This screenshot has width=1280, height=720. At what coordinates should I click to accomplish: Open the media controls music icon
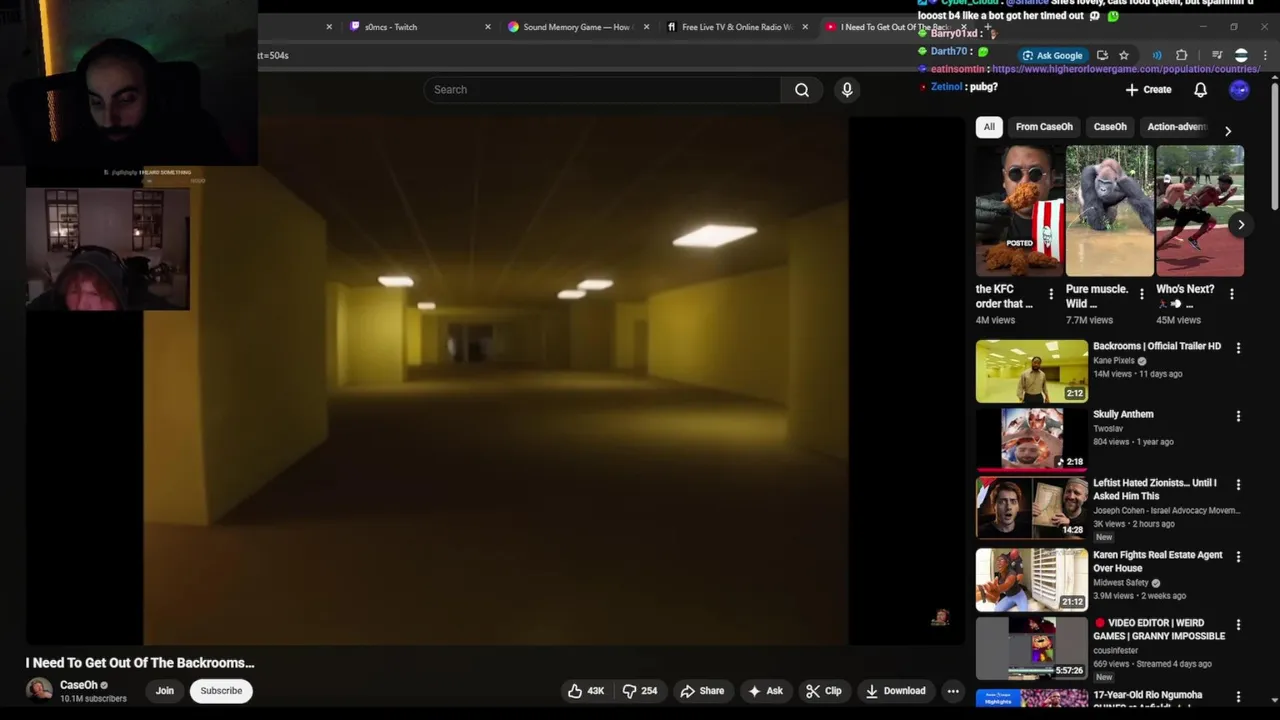pos(1217,56)
